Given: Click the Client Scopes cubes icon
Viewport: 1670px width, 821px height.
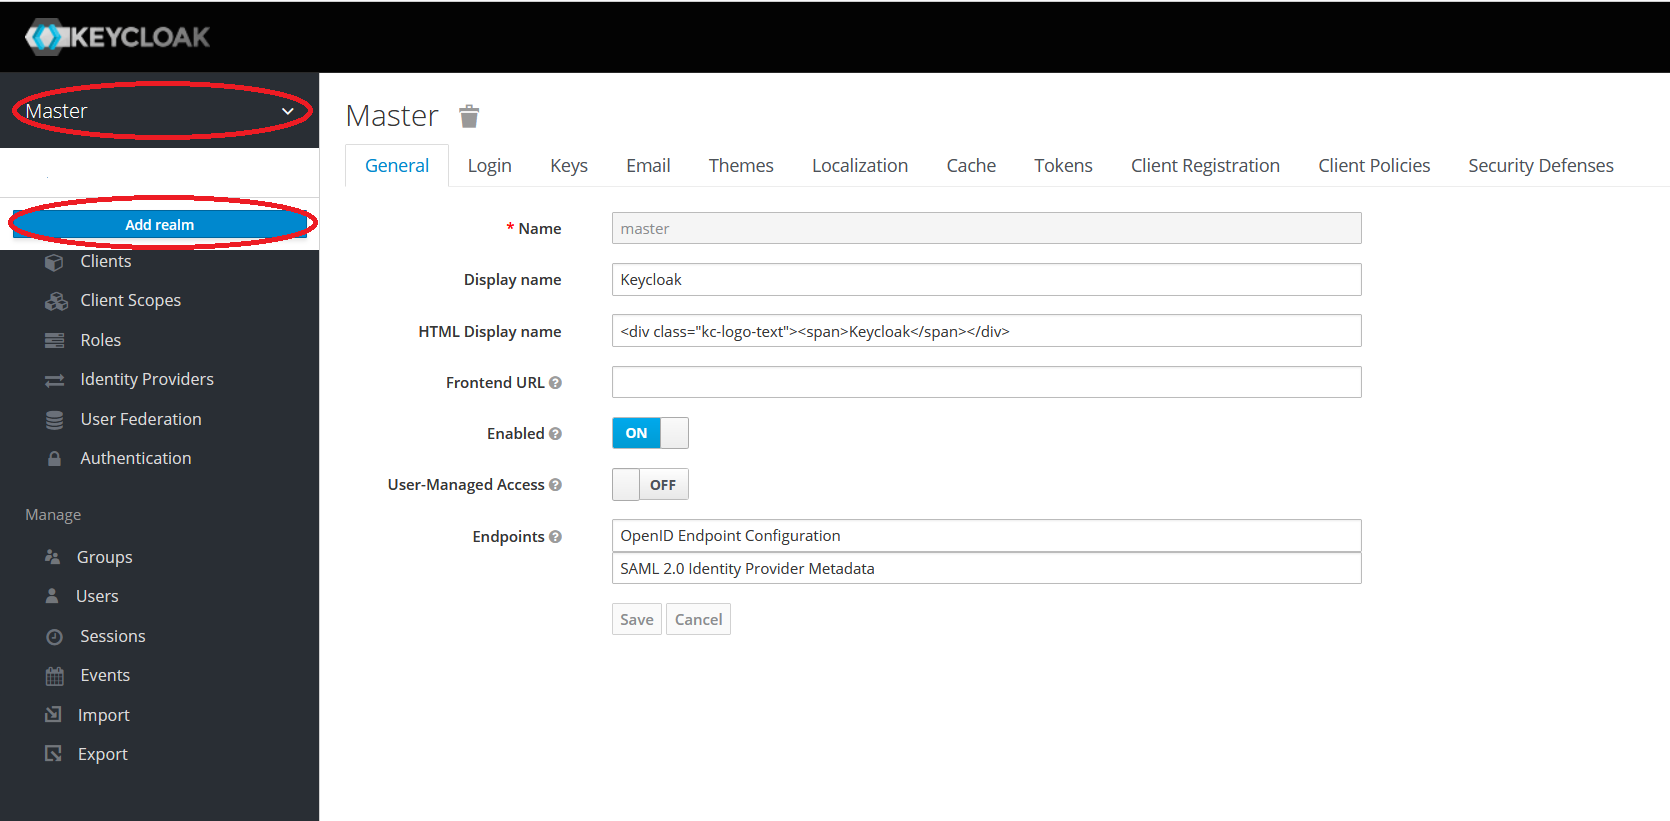Looking at the screenshot, I should (56, 301).
